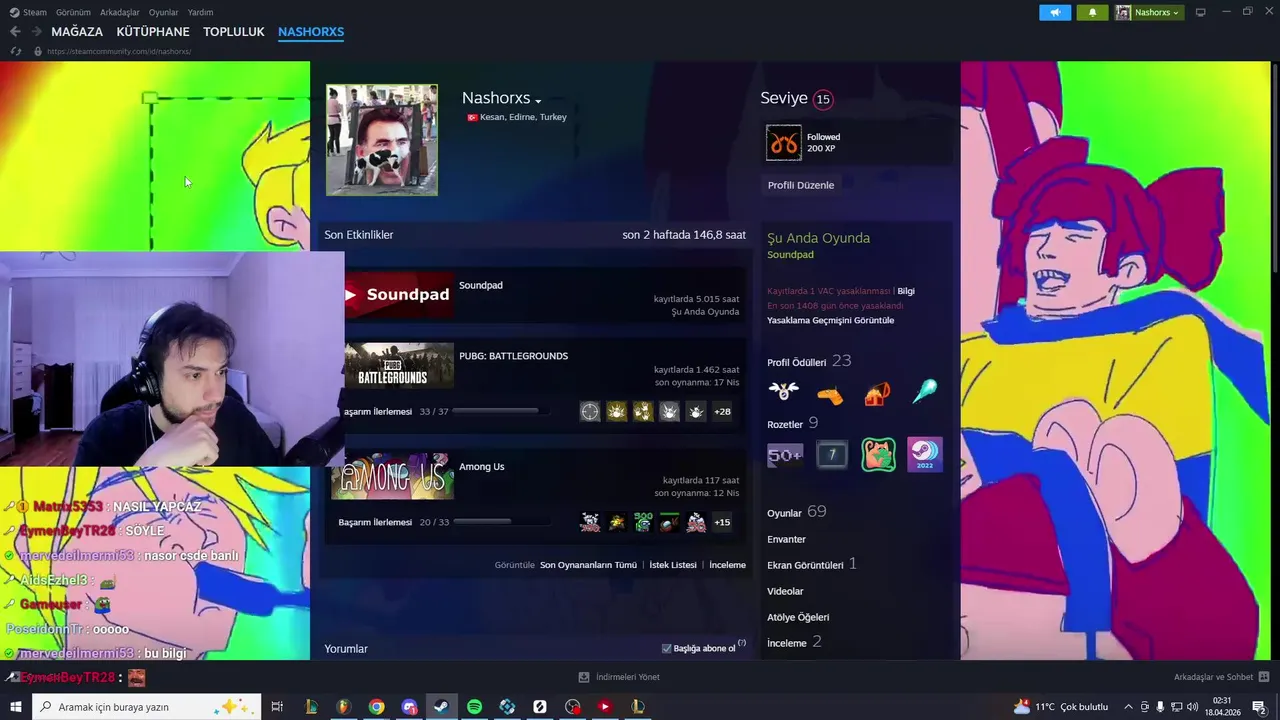This screenshot has width=1280, height=720.
Task: Switch to the KÜTÜPHANE tab
Action: click(x=153, y=32)
